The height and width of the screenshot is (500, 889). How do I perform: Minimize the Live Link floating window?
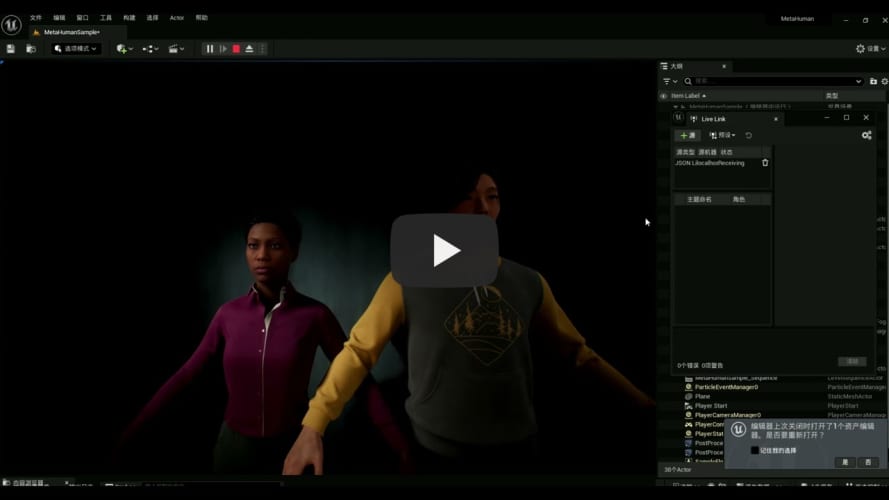[827, 117]
